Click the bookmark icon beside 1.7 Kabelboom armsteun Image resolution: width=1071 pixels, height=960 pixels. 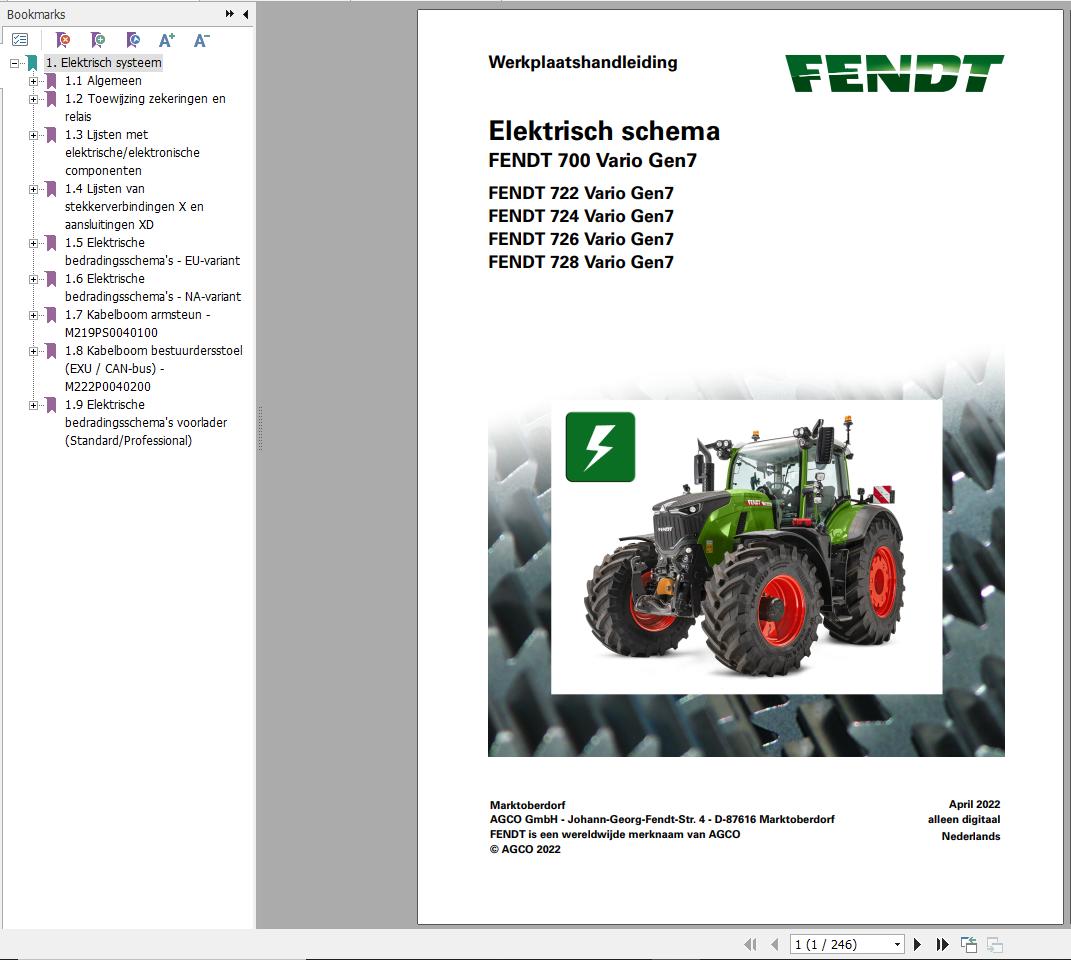pos(51,315)
